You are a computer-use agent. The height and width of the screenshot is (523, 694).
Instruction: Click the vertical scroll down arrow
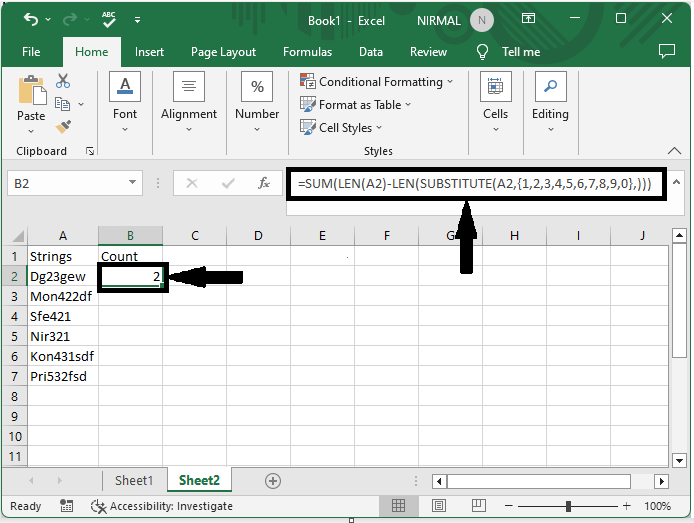[x=679, y=460]
